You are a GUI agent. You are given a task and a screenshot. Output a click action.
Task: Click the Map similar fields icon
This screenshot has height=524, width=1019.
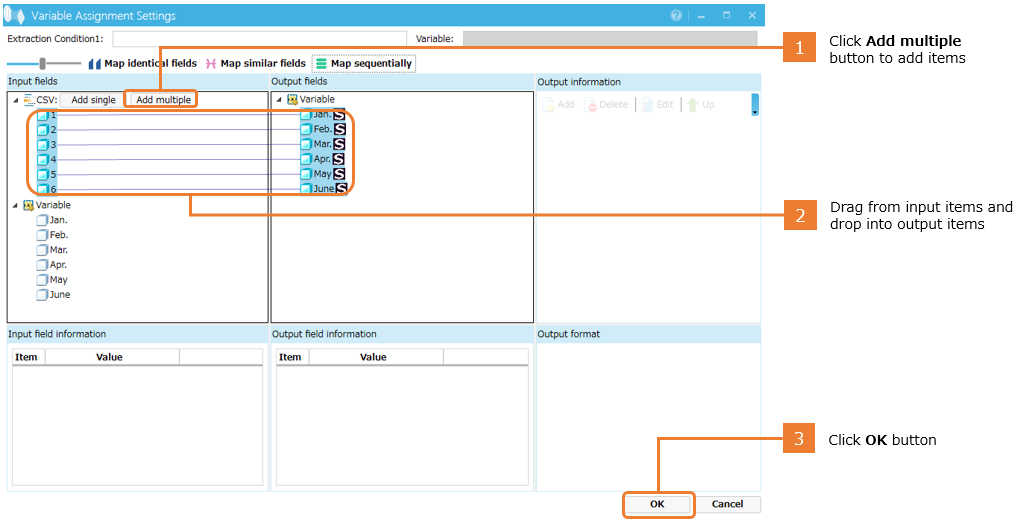[211, 64]
